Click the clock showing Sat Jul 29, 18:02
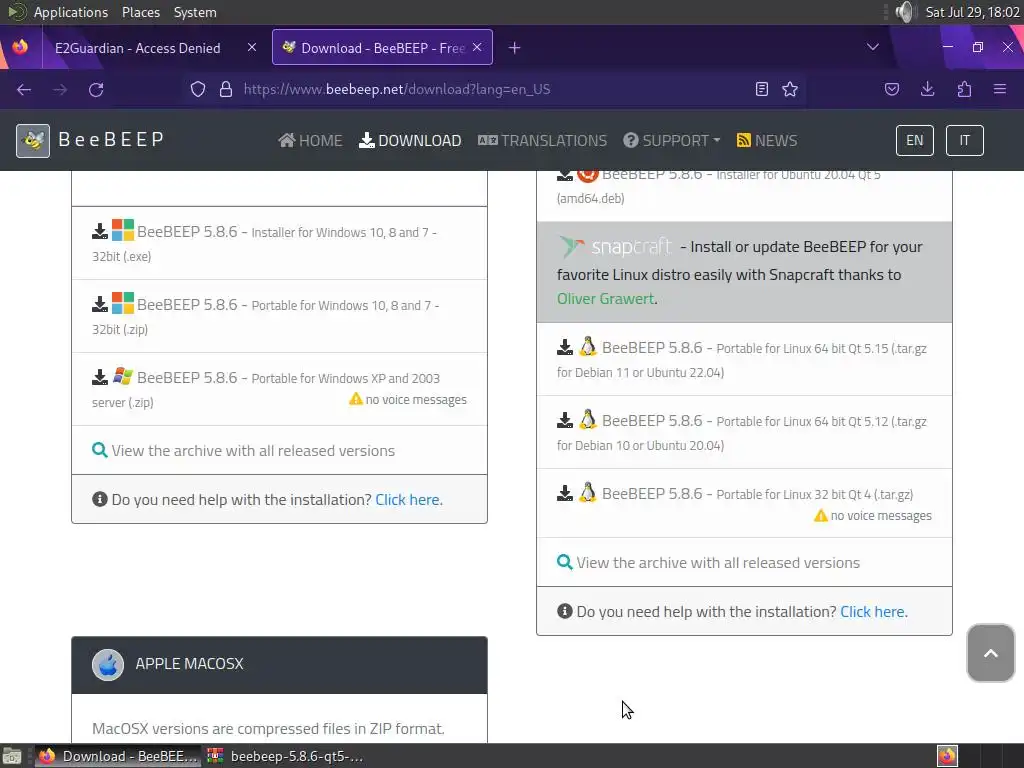This screenshot has height=768, width=1024. click(972, 12)
